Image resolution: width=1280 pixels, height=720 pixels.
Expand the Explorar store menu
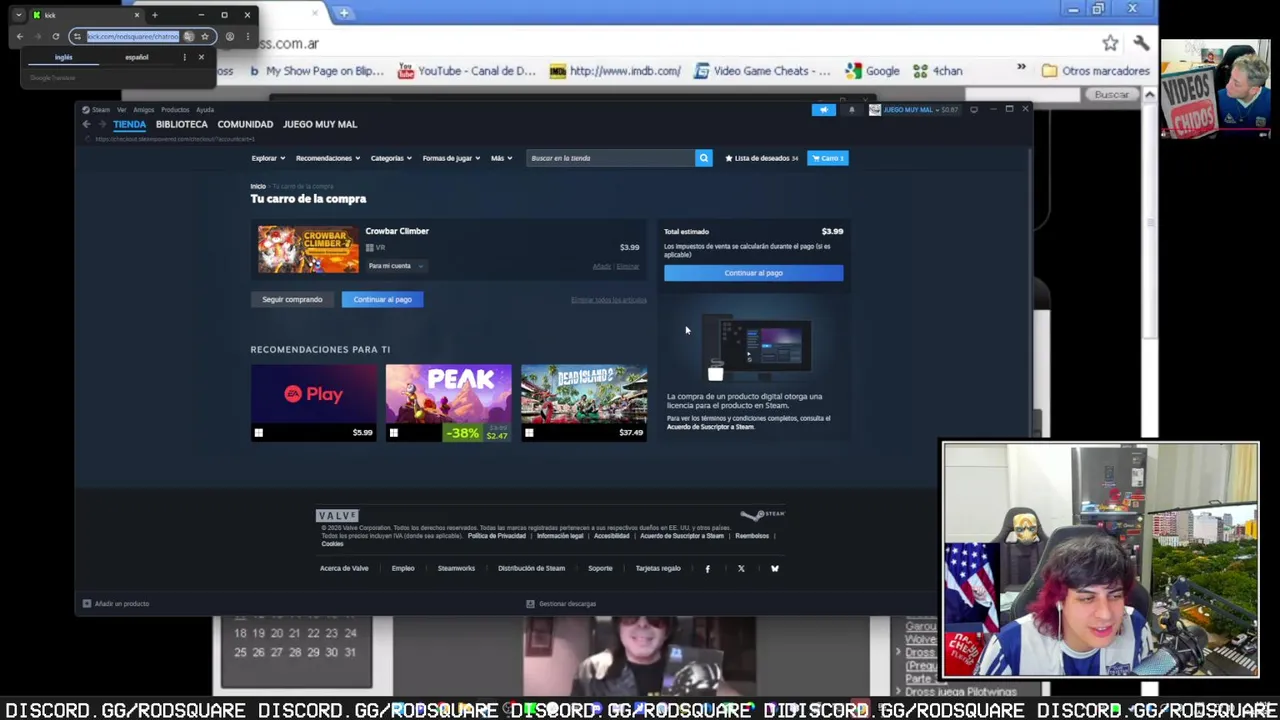click(268, 158)
